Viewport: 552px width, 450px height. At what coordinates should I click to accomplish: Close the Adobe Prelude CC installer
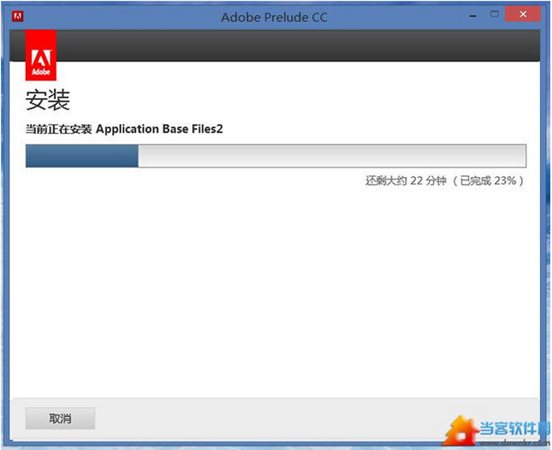(523, 14)
